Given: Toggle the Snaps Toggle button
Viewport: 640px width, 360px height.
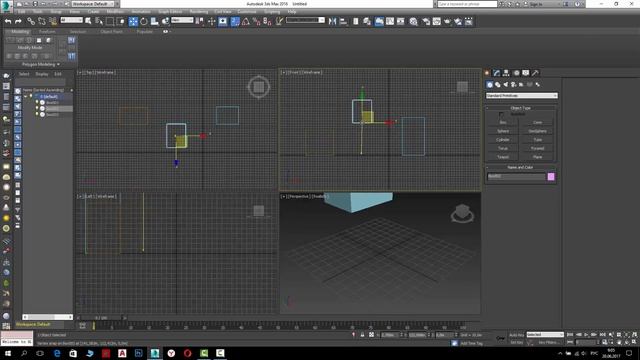Looking at the screenshot, I should (x=235, y=21).
